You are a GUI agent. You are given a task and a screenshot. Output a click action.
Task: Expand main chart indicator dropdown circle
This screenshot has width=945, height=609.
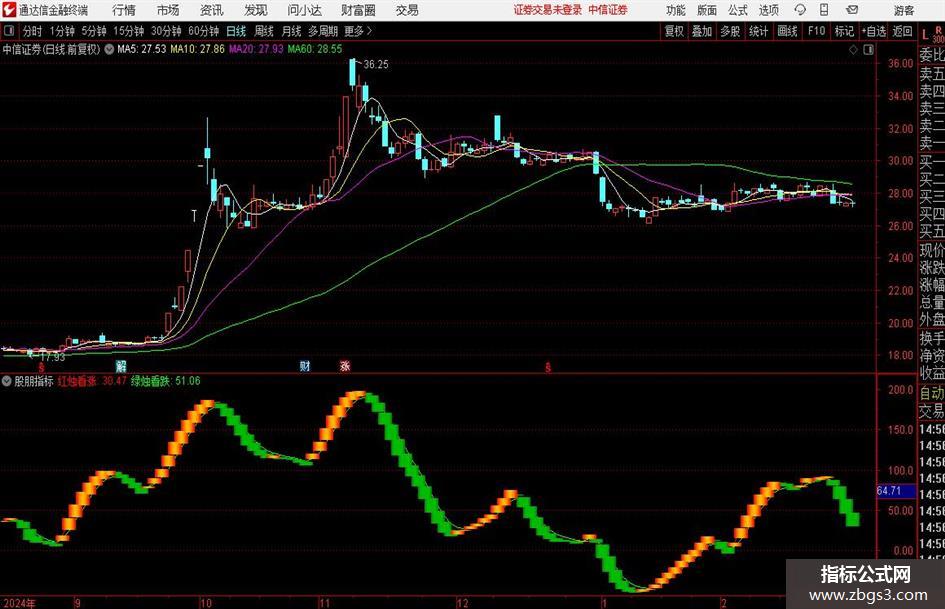click(109, 49)
